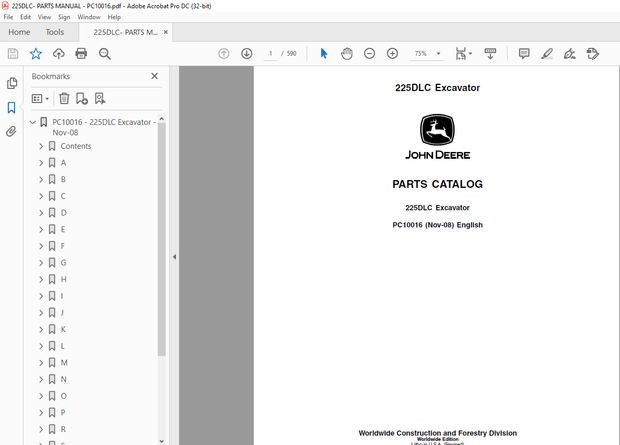
Task: Close the Bookmarks panel
Action: click(x=155, y=76)
